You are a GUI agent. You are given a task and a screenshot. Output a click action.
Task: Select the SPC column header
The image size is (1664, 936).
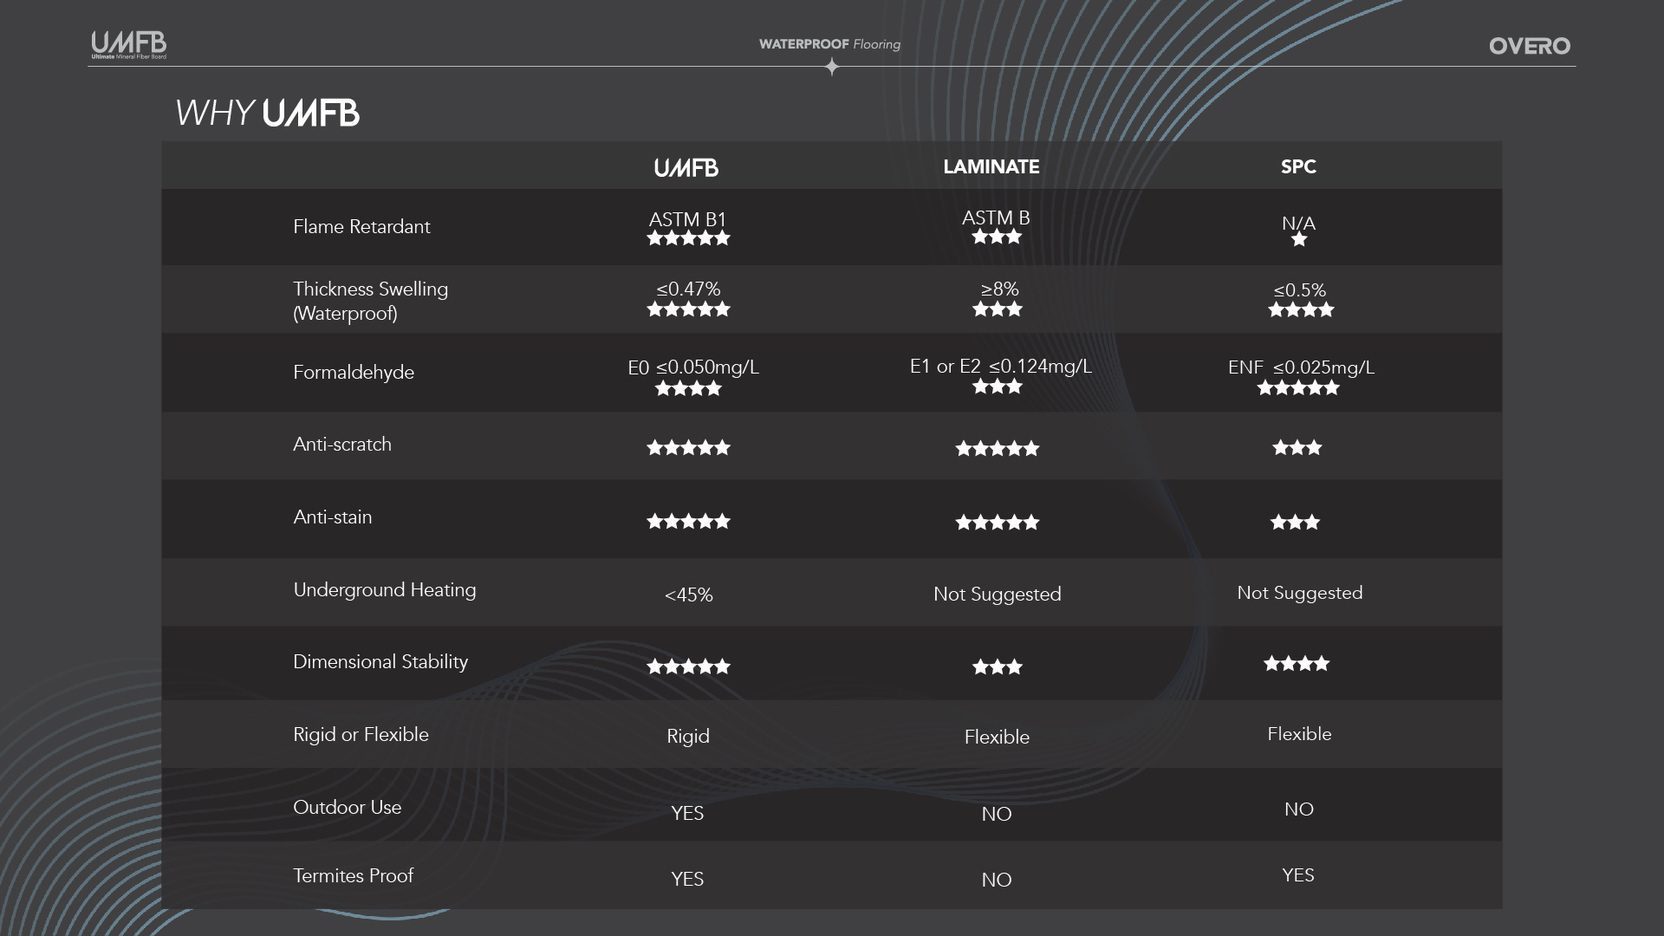(1298, 167)
